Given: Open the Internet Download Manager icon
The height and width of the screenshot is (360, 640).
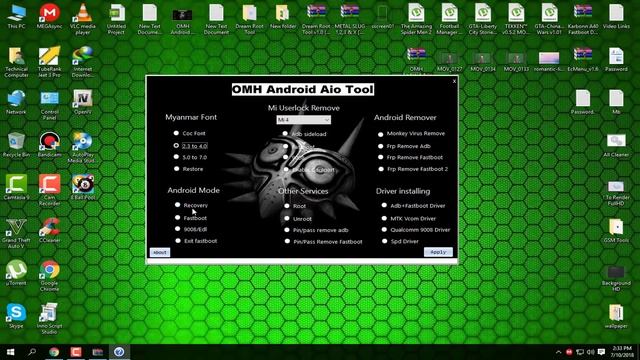Looking at the screenshot, I should [x=83, y=62].
